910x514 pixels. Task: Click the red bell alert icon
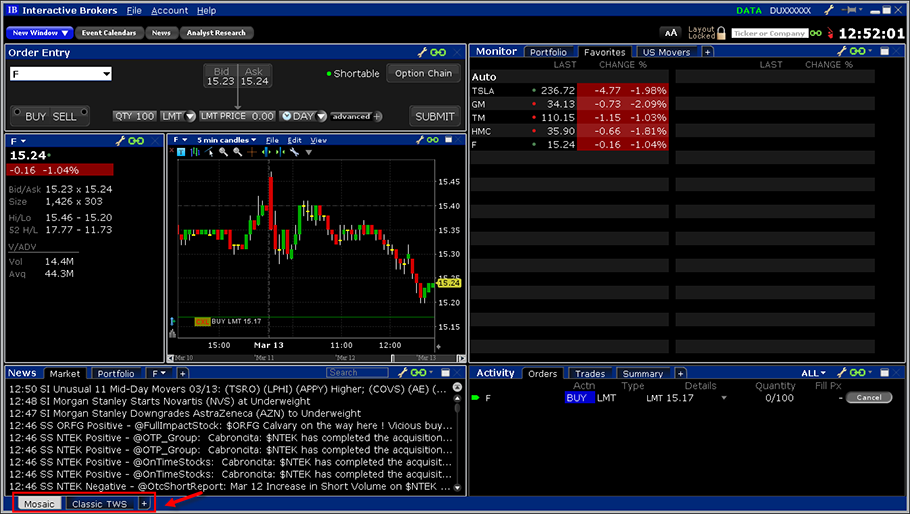point(830,33)
